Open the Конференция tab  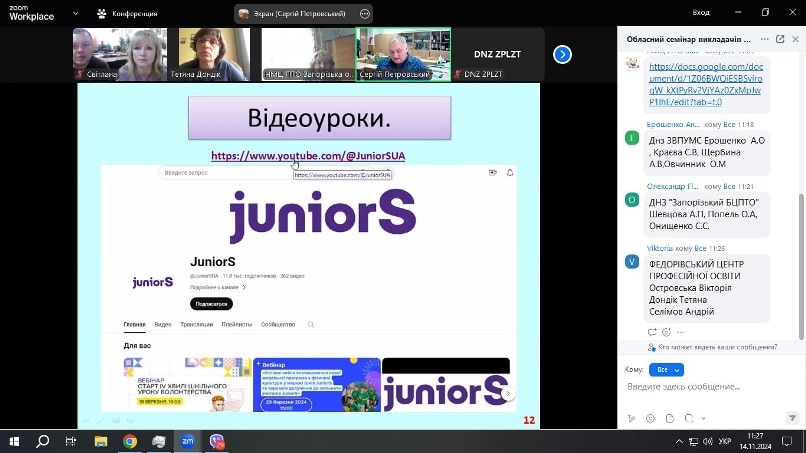(127, 14)
